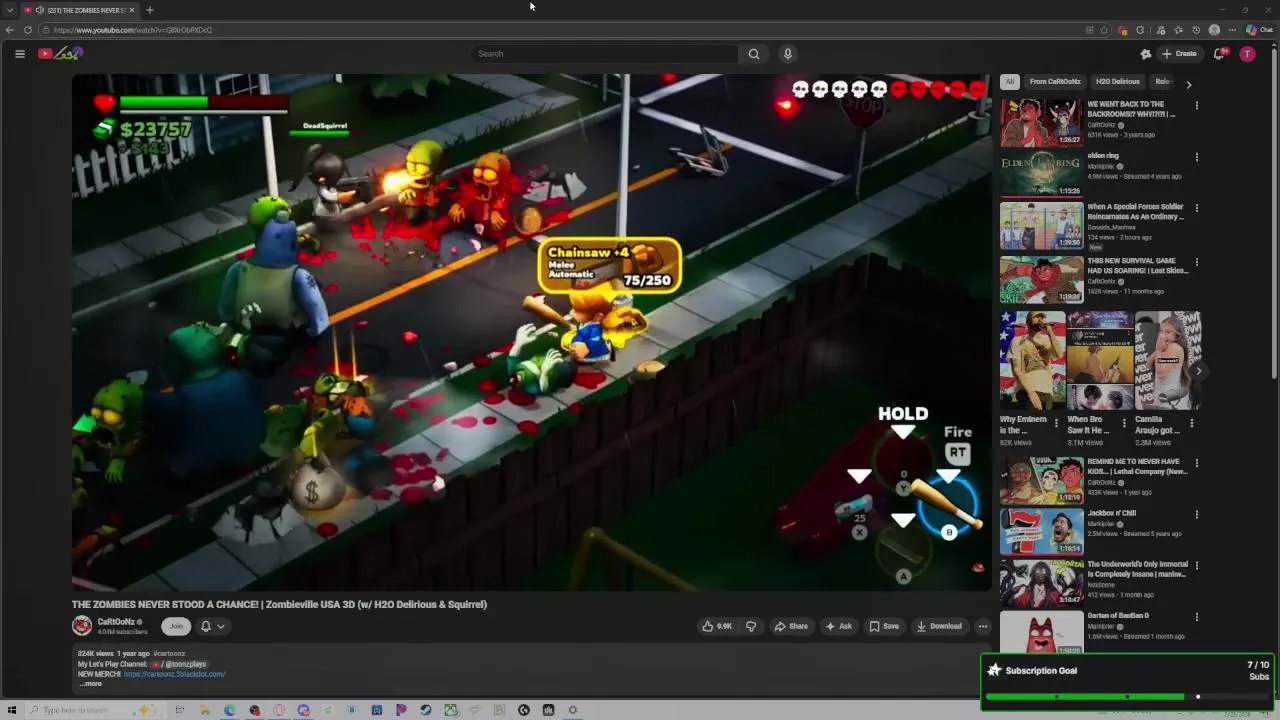Save video with the Save button

(884, 626)
